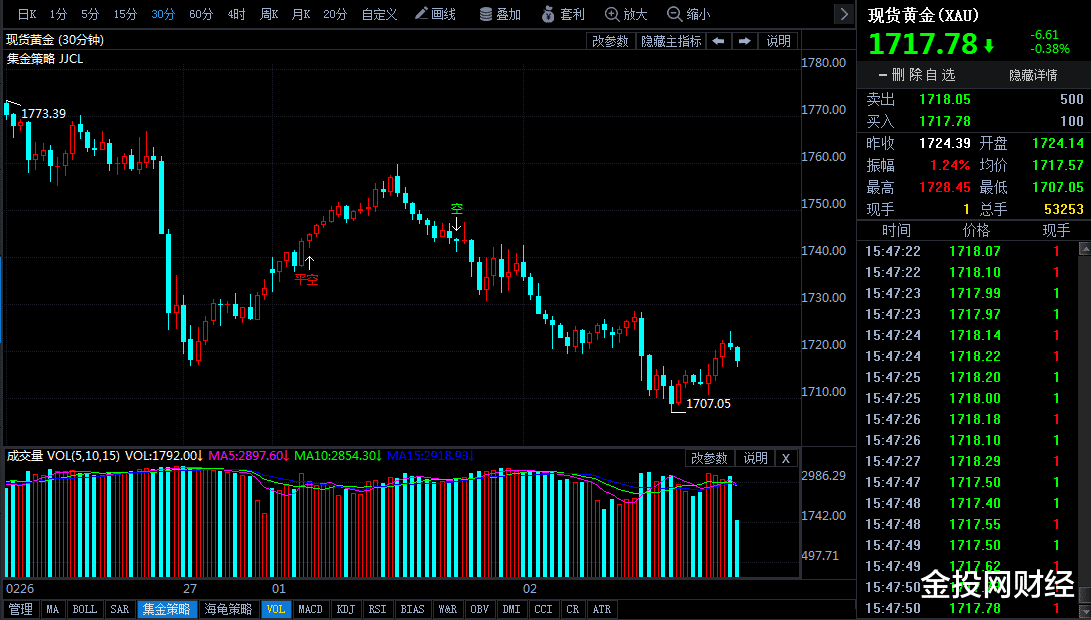Click the 改参数 parameters button
The height and width of the screenshot is (620, 1091).
click(x=610, y=41)
